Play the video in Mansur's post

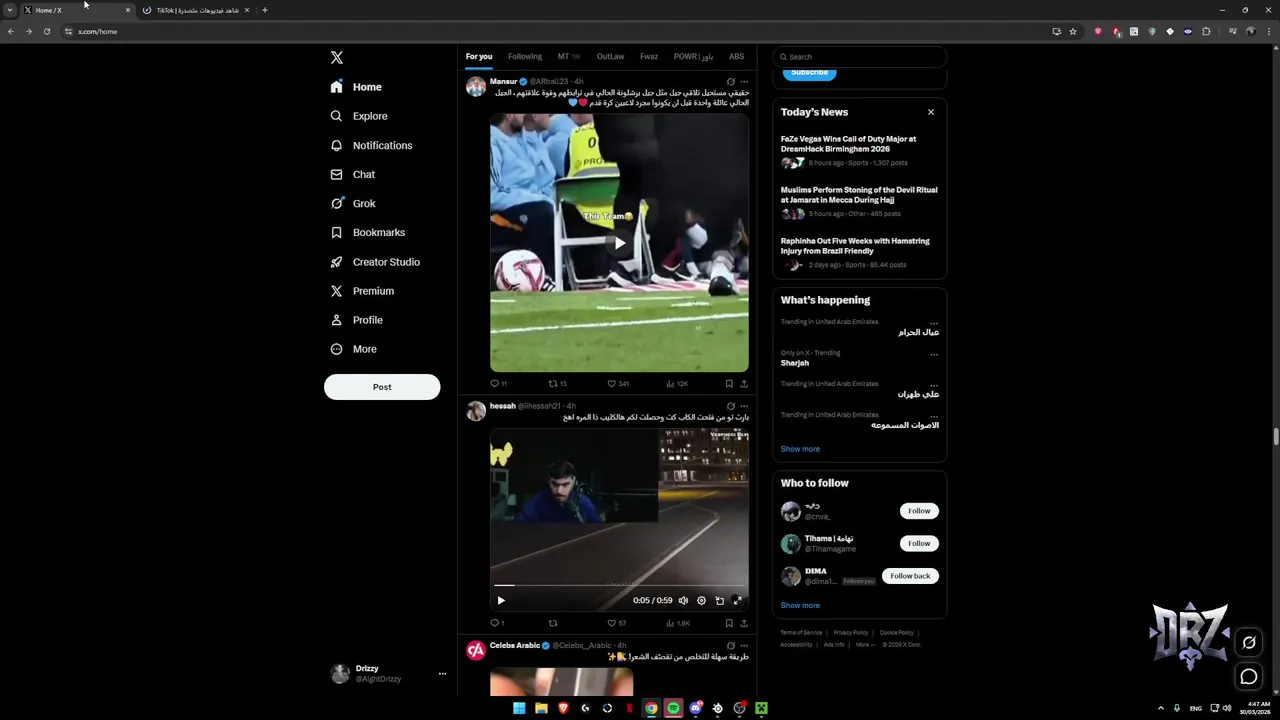(619, 243)
